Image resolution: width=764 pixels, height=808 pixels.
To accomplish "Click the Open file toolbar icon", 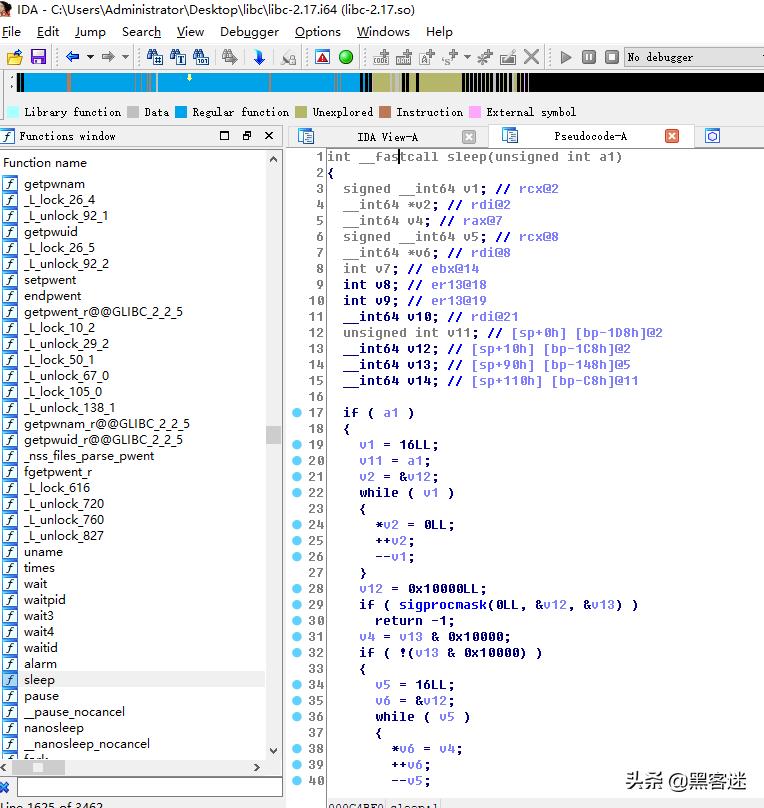I will (14, 57).
